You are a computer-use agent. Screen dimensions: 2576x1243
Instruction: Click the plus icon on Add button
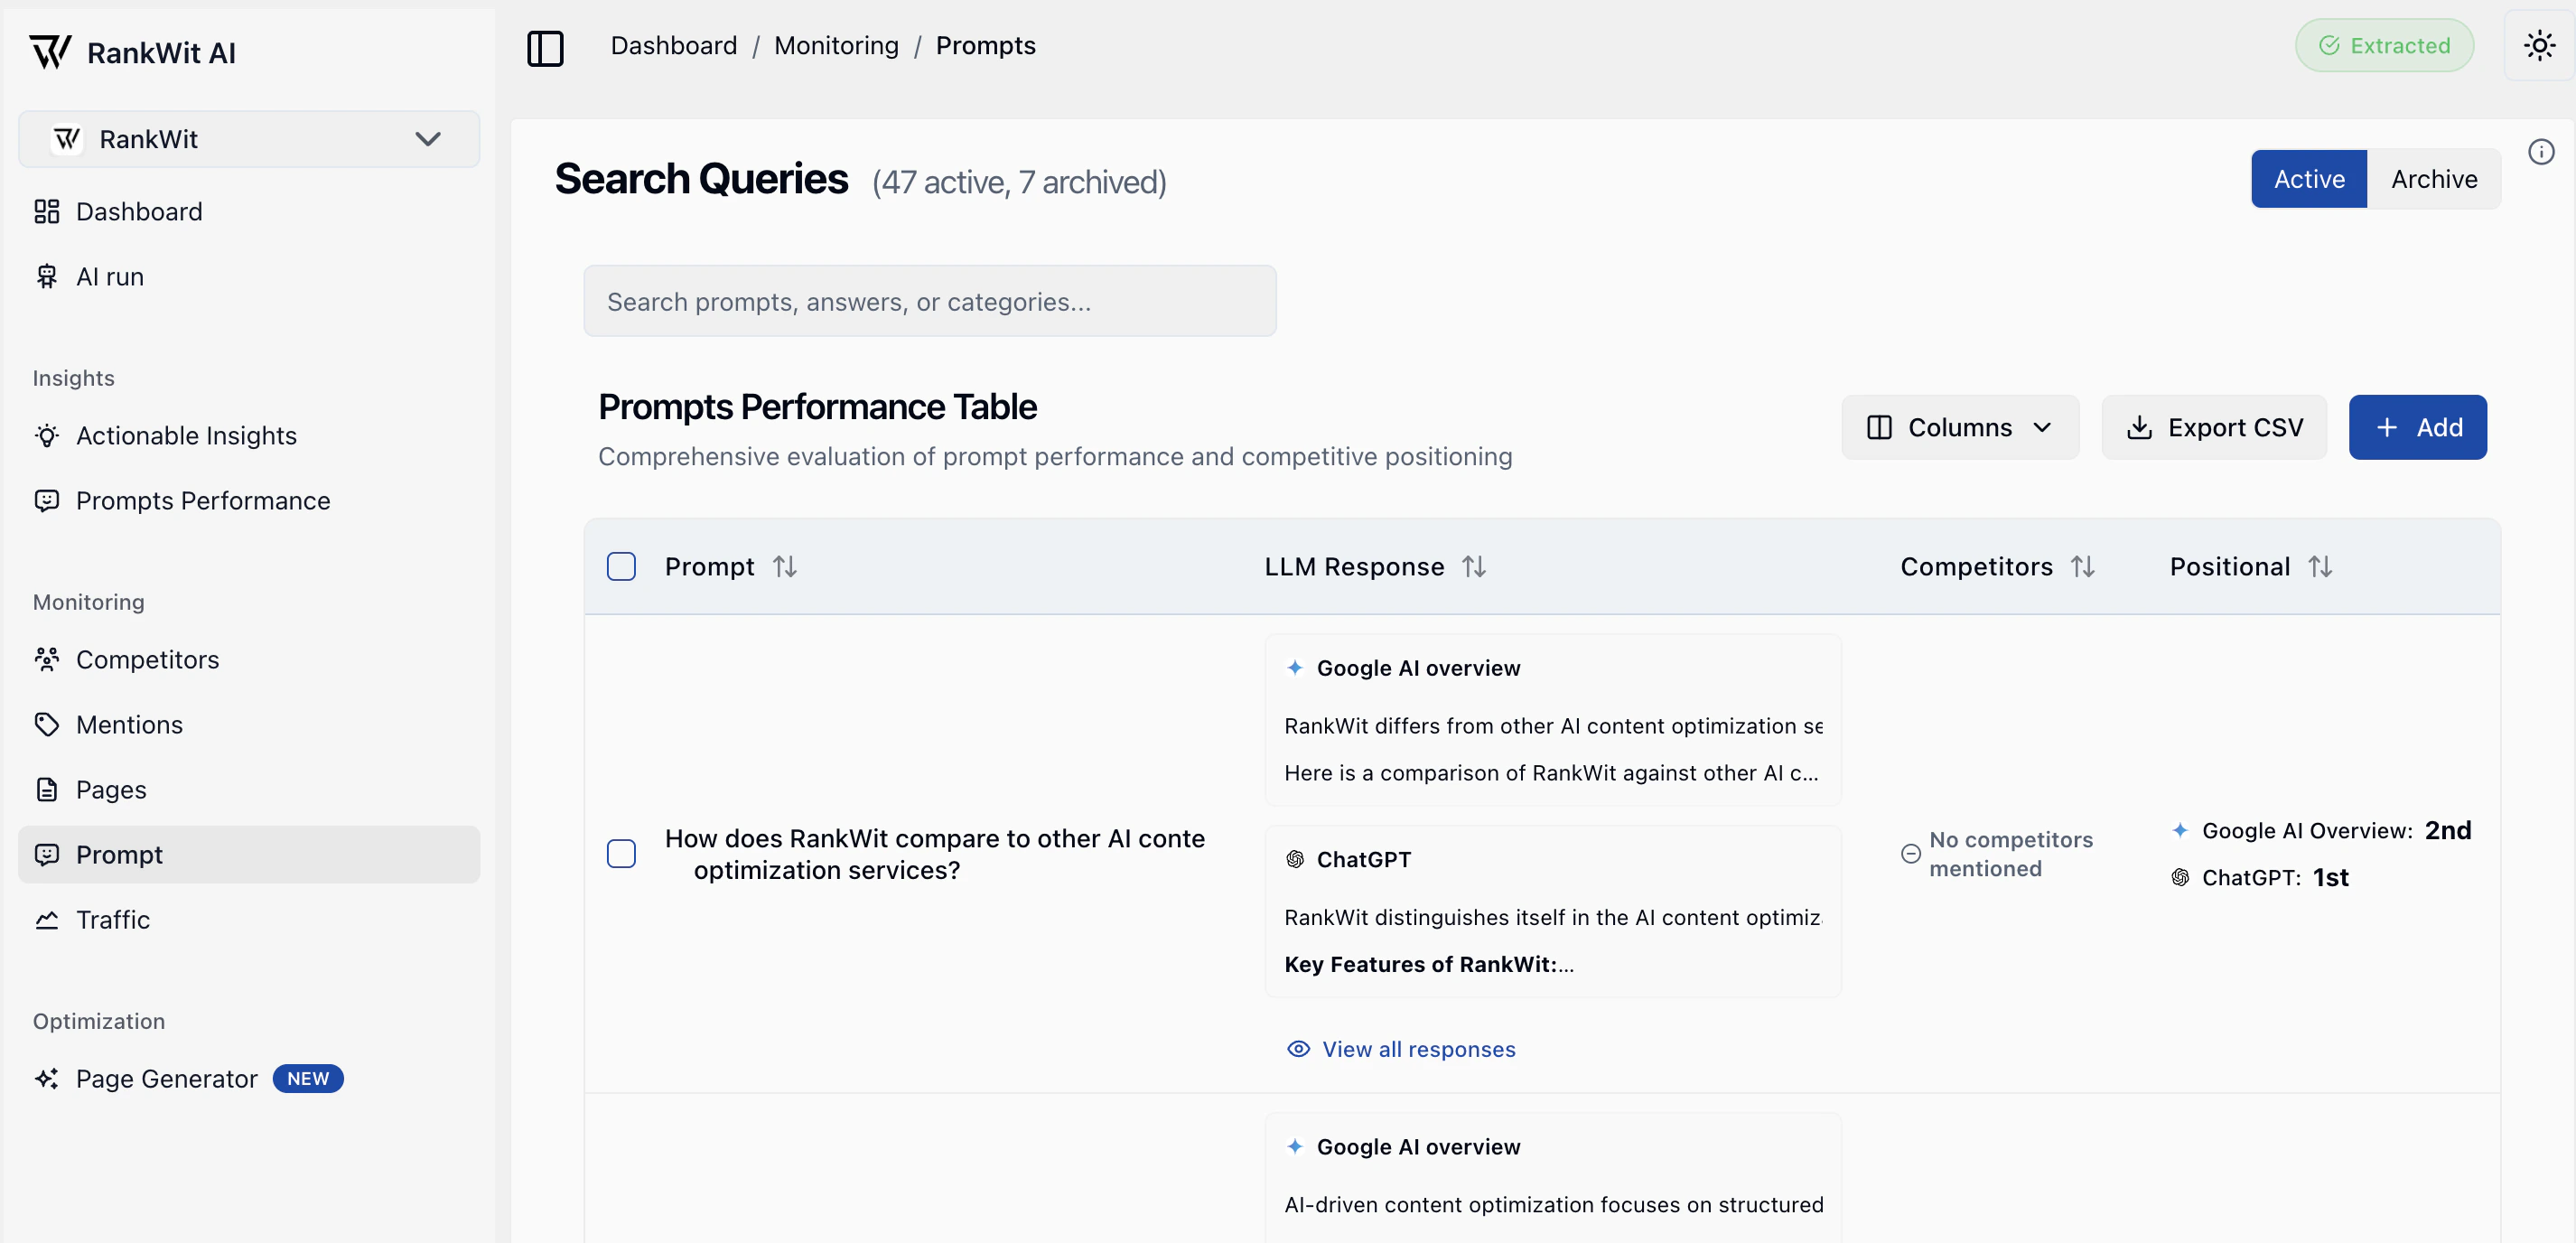coord(2387,427)
